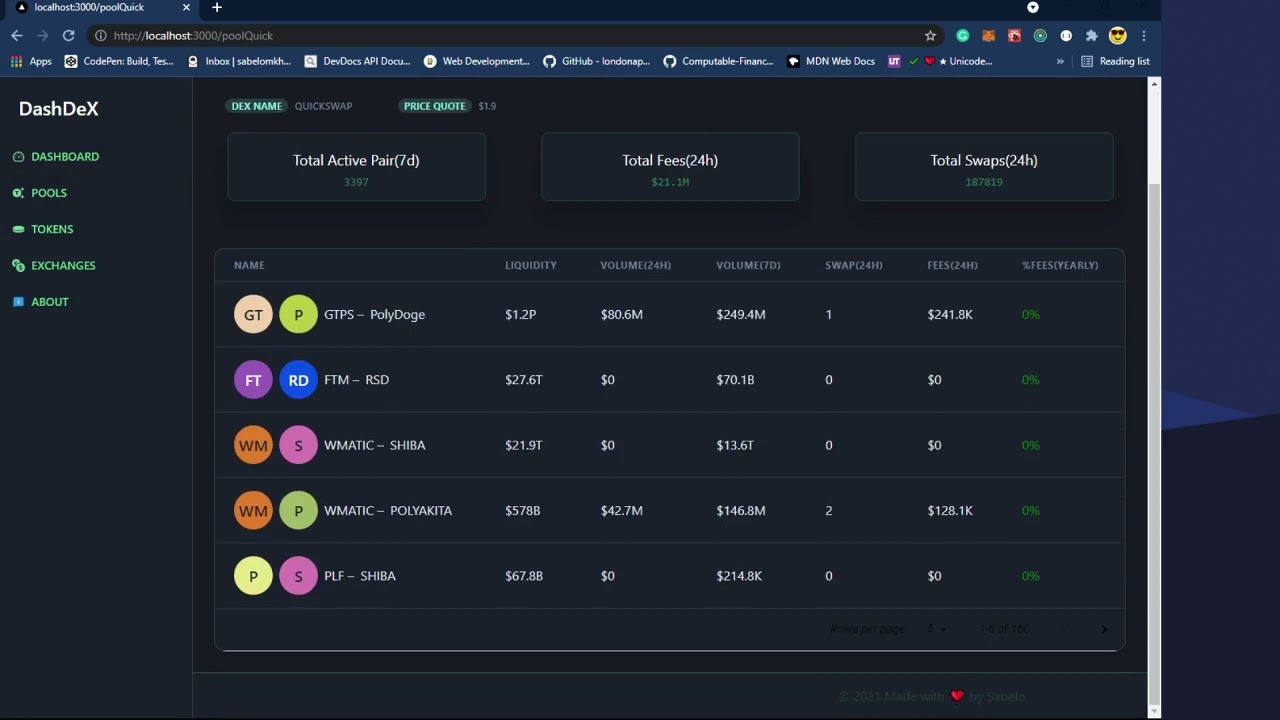Image resolution: width=1280 pixels, height=720 pixels.
Task: Click S avatar in PLF–SHIBA row
Action: point(298,576)
